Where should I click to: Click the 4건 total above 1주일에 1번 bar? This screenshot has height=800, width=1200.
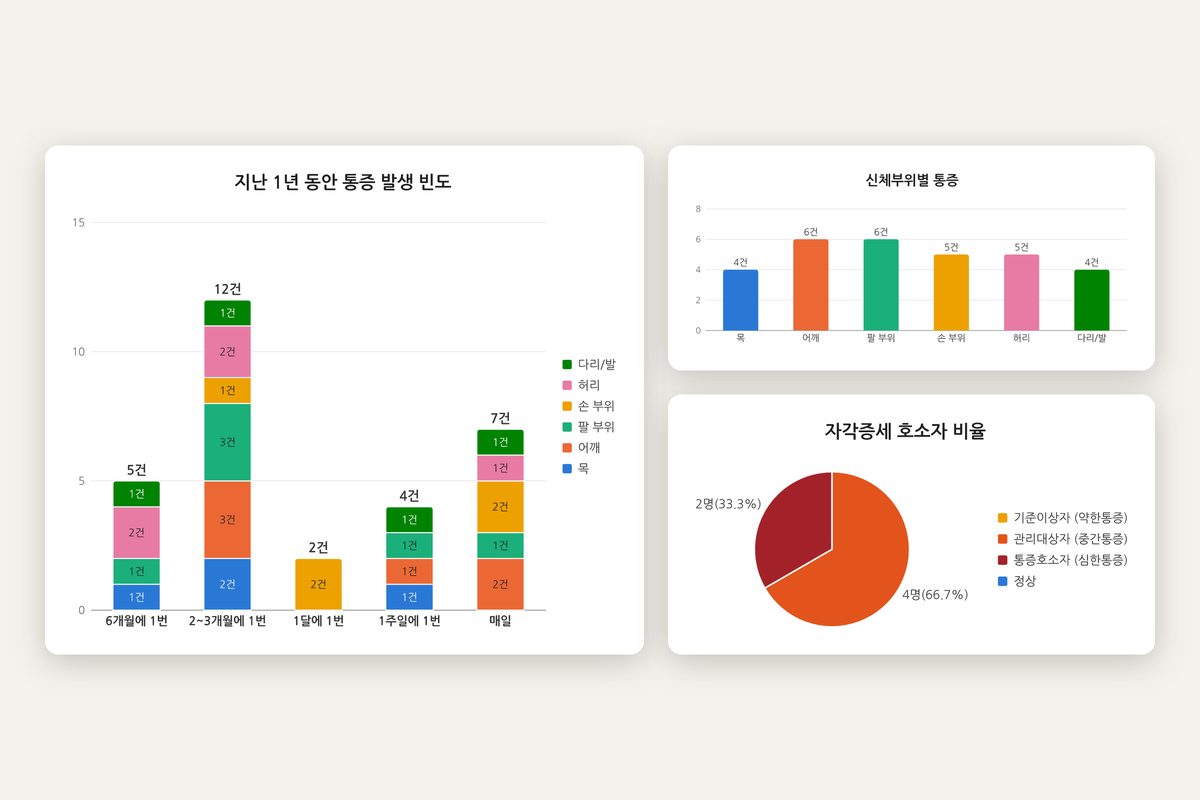(409, 496)
